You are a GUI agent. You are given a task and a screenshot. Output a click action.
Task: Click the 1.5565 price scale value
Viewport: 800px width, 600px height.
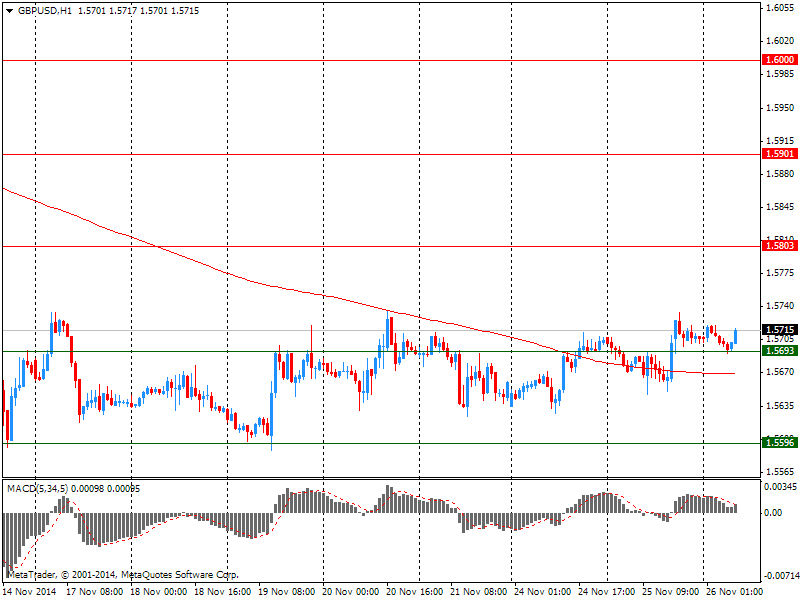[x=780, y=472]
